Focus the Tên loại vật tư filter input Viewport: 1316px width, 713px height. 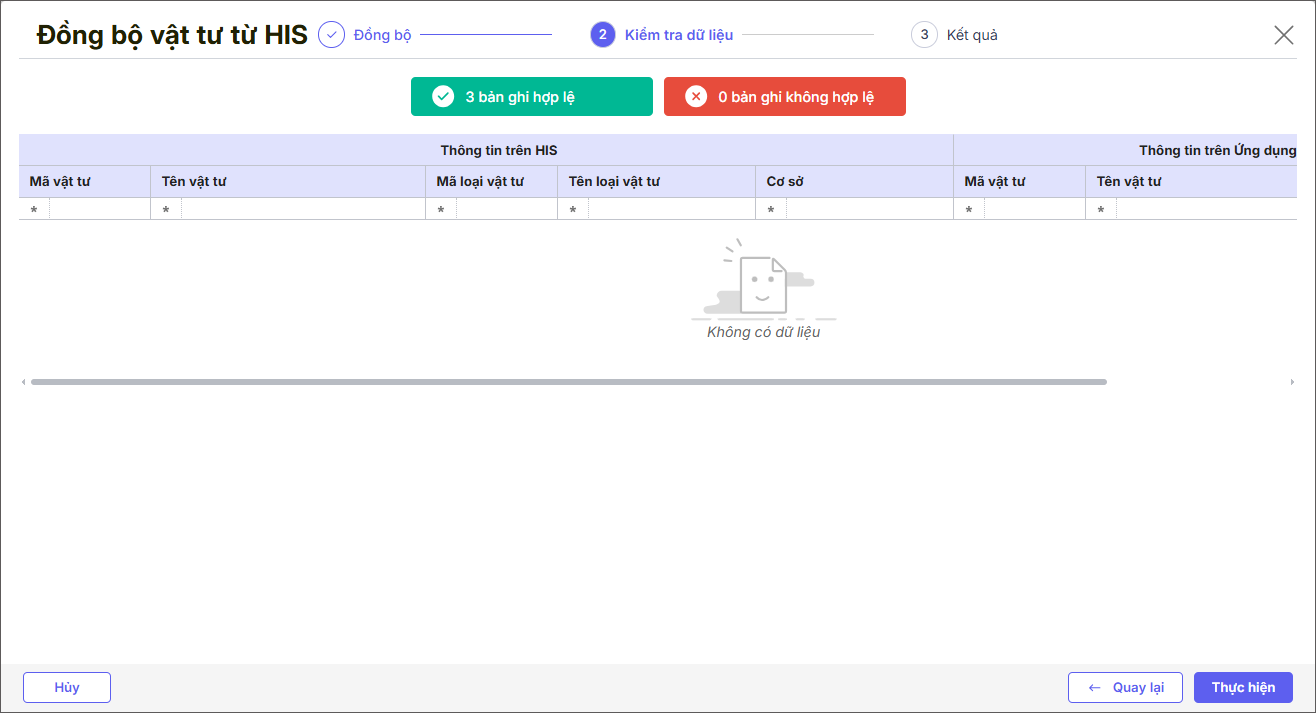671,209
